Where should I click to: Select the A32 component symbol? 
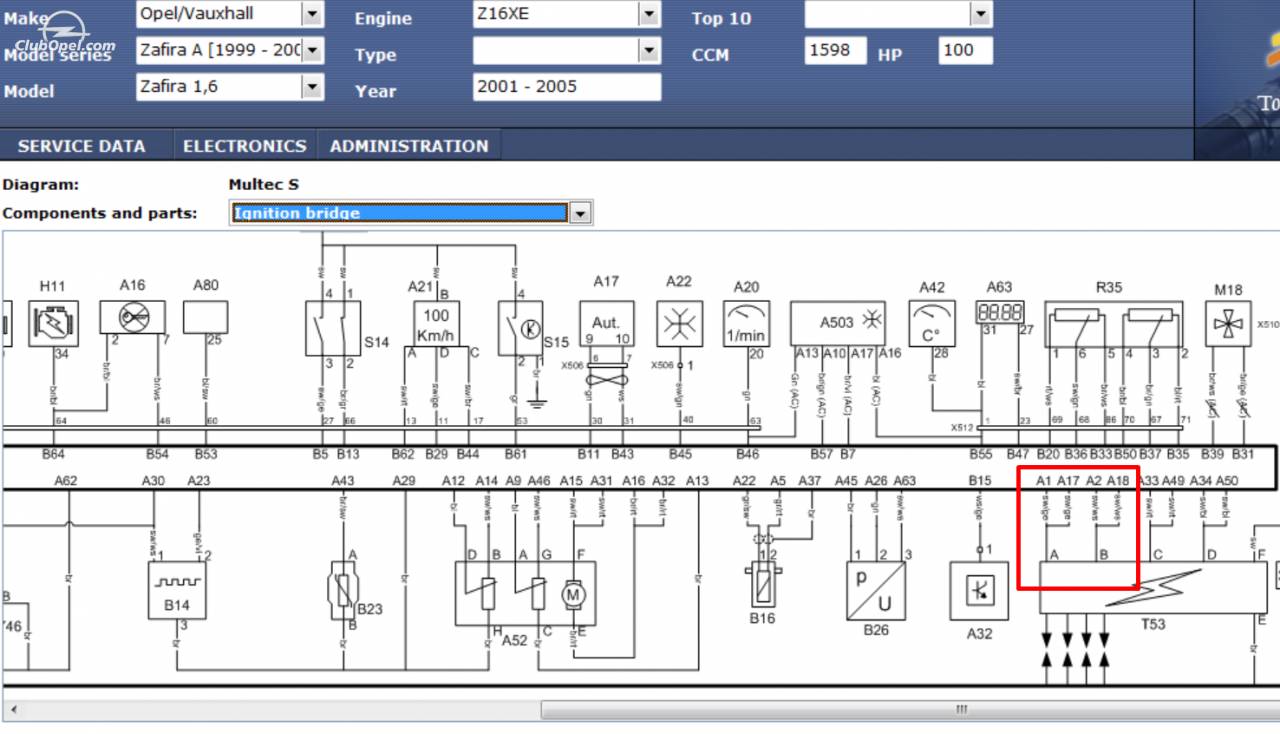(x=979, y=590)
